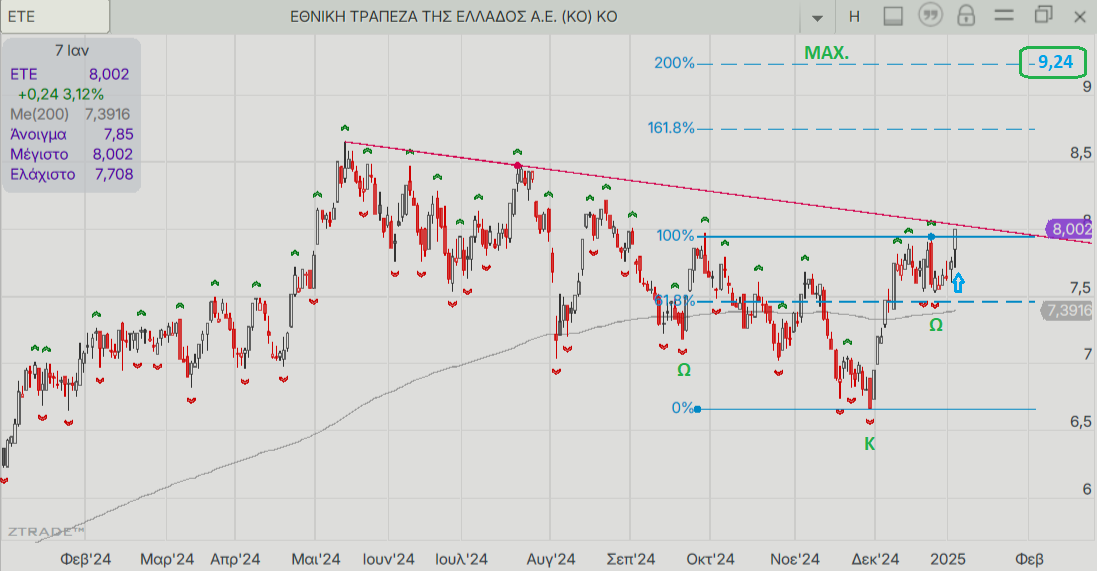Click the Ιουν'24 date axis label
Viewport: 1097px width, 571px height.
pos(388,559)
